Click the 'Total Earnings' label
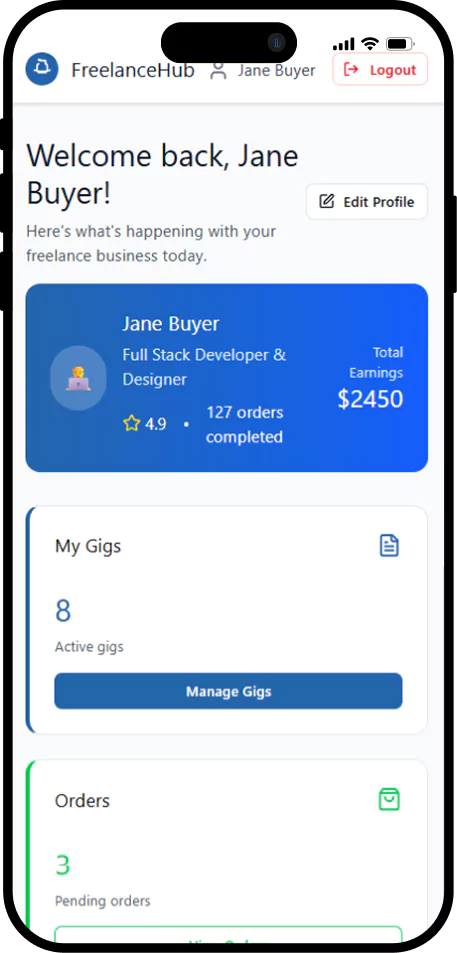The width and height of the screenshot is (457, 953). click(x=376, y=362)
